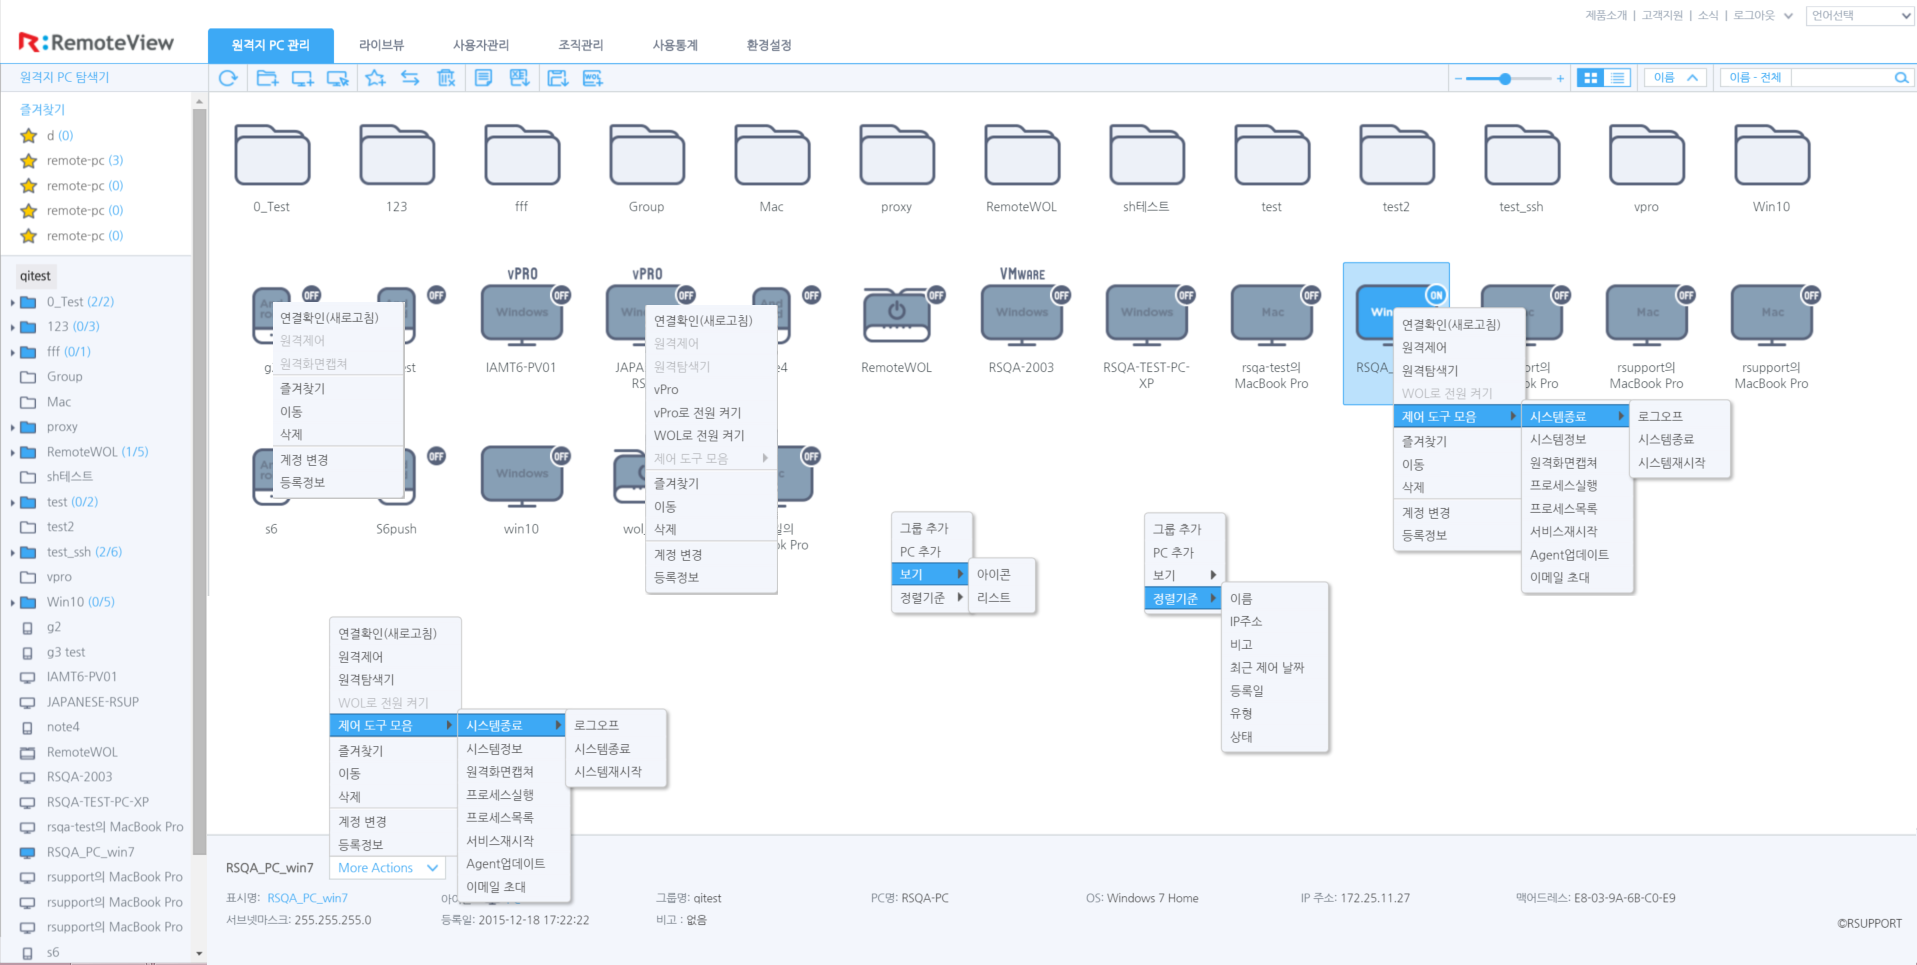The image size is (1917, 965).
Task: Click the 제품소개 link
Action: (1606, 15)
